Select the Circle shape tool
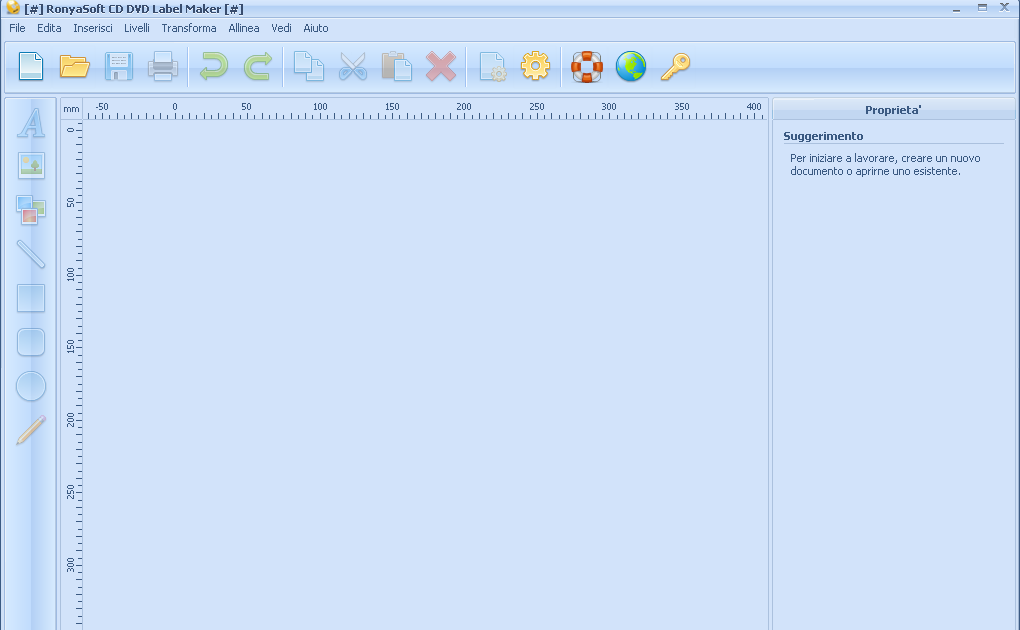This screenshot has height=630, width=1020. pos(31,386)
